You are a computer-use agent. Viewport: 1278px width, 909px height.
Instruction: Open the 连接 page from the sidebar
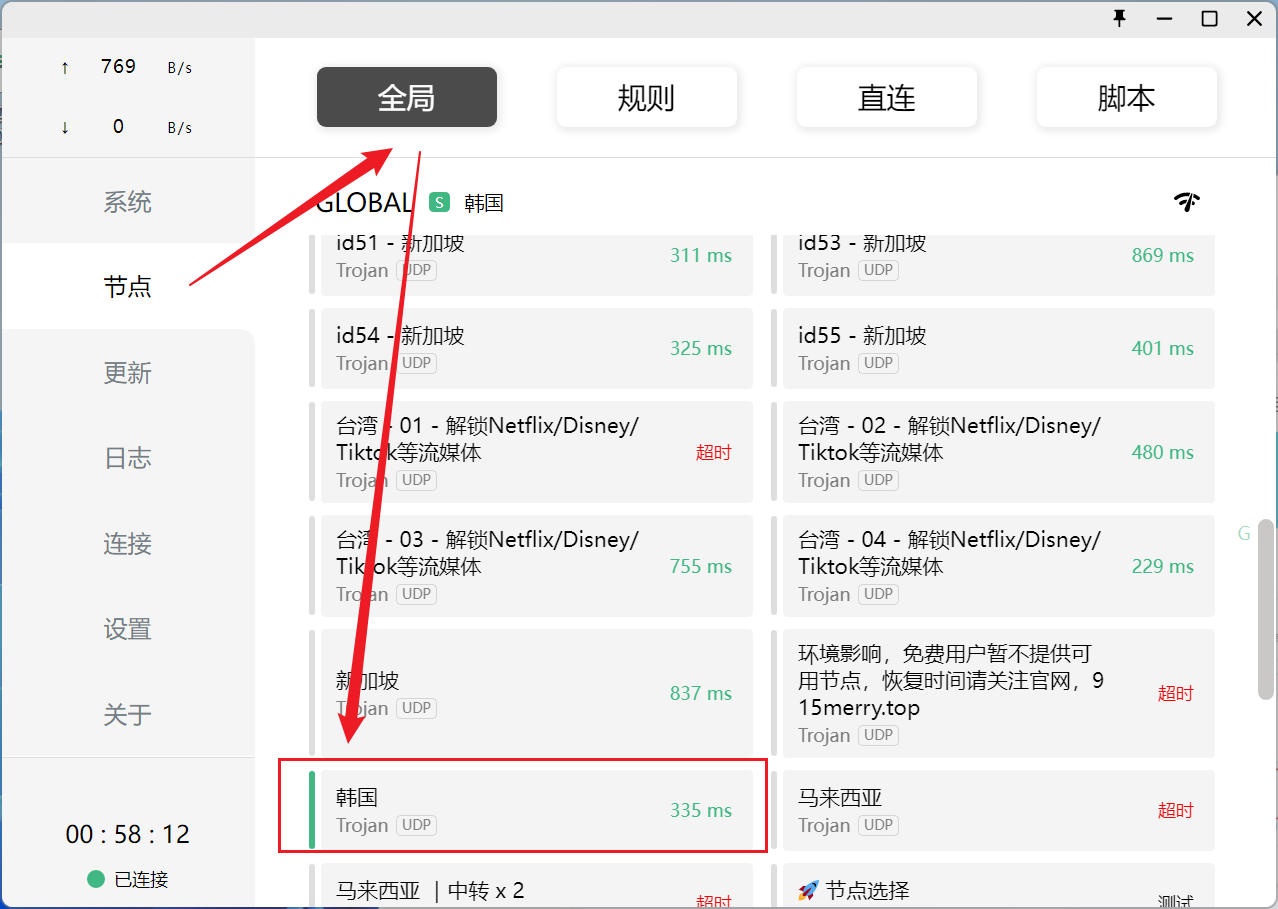click(127, 544)
